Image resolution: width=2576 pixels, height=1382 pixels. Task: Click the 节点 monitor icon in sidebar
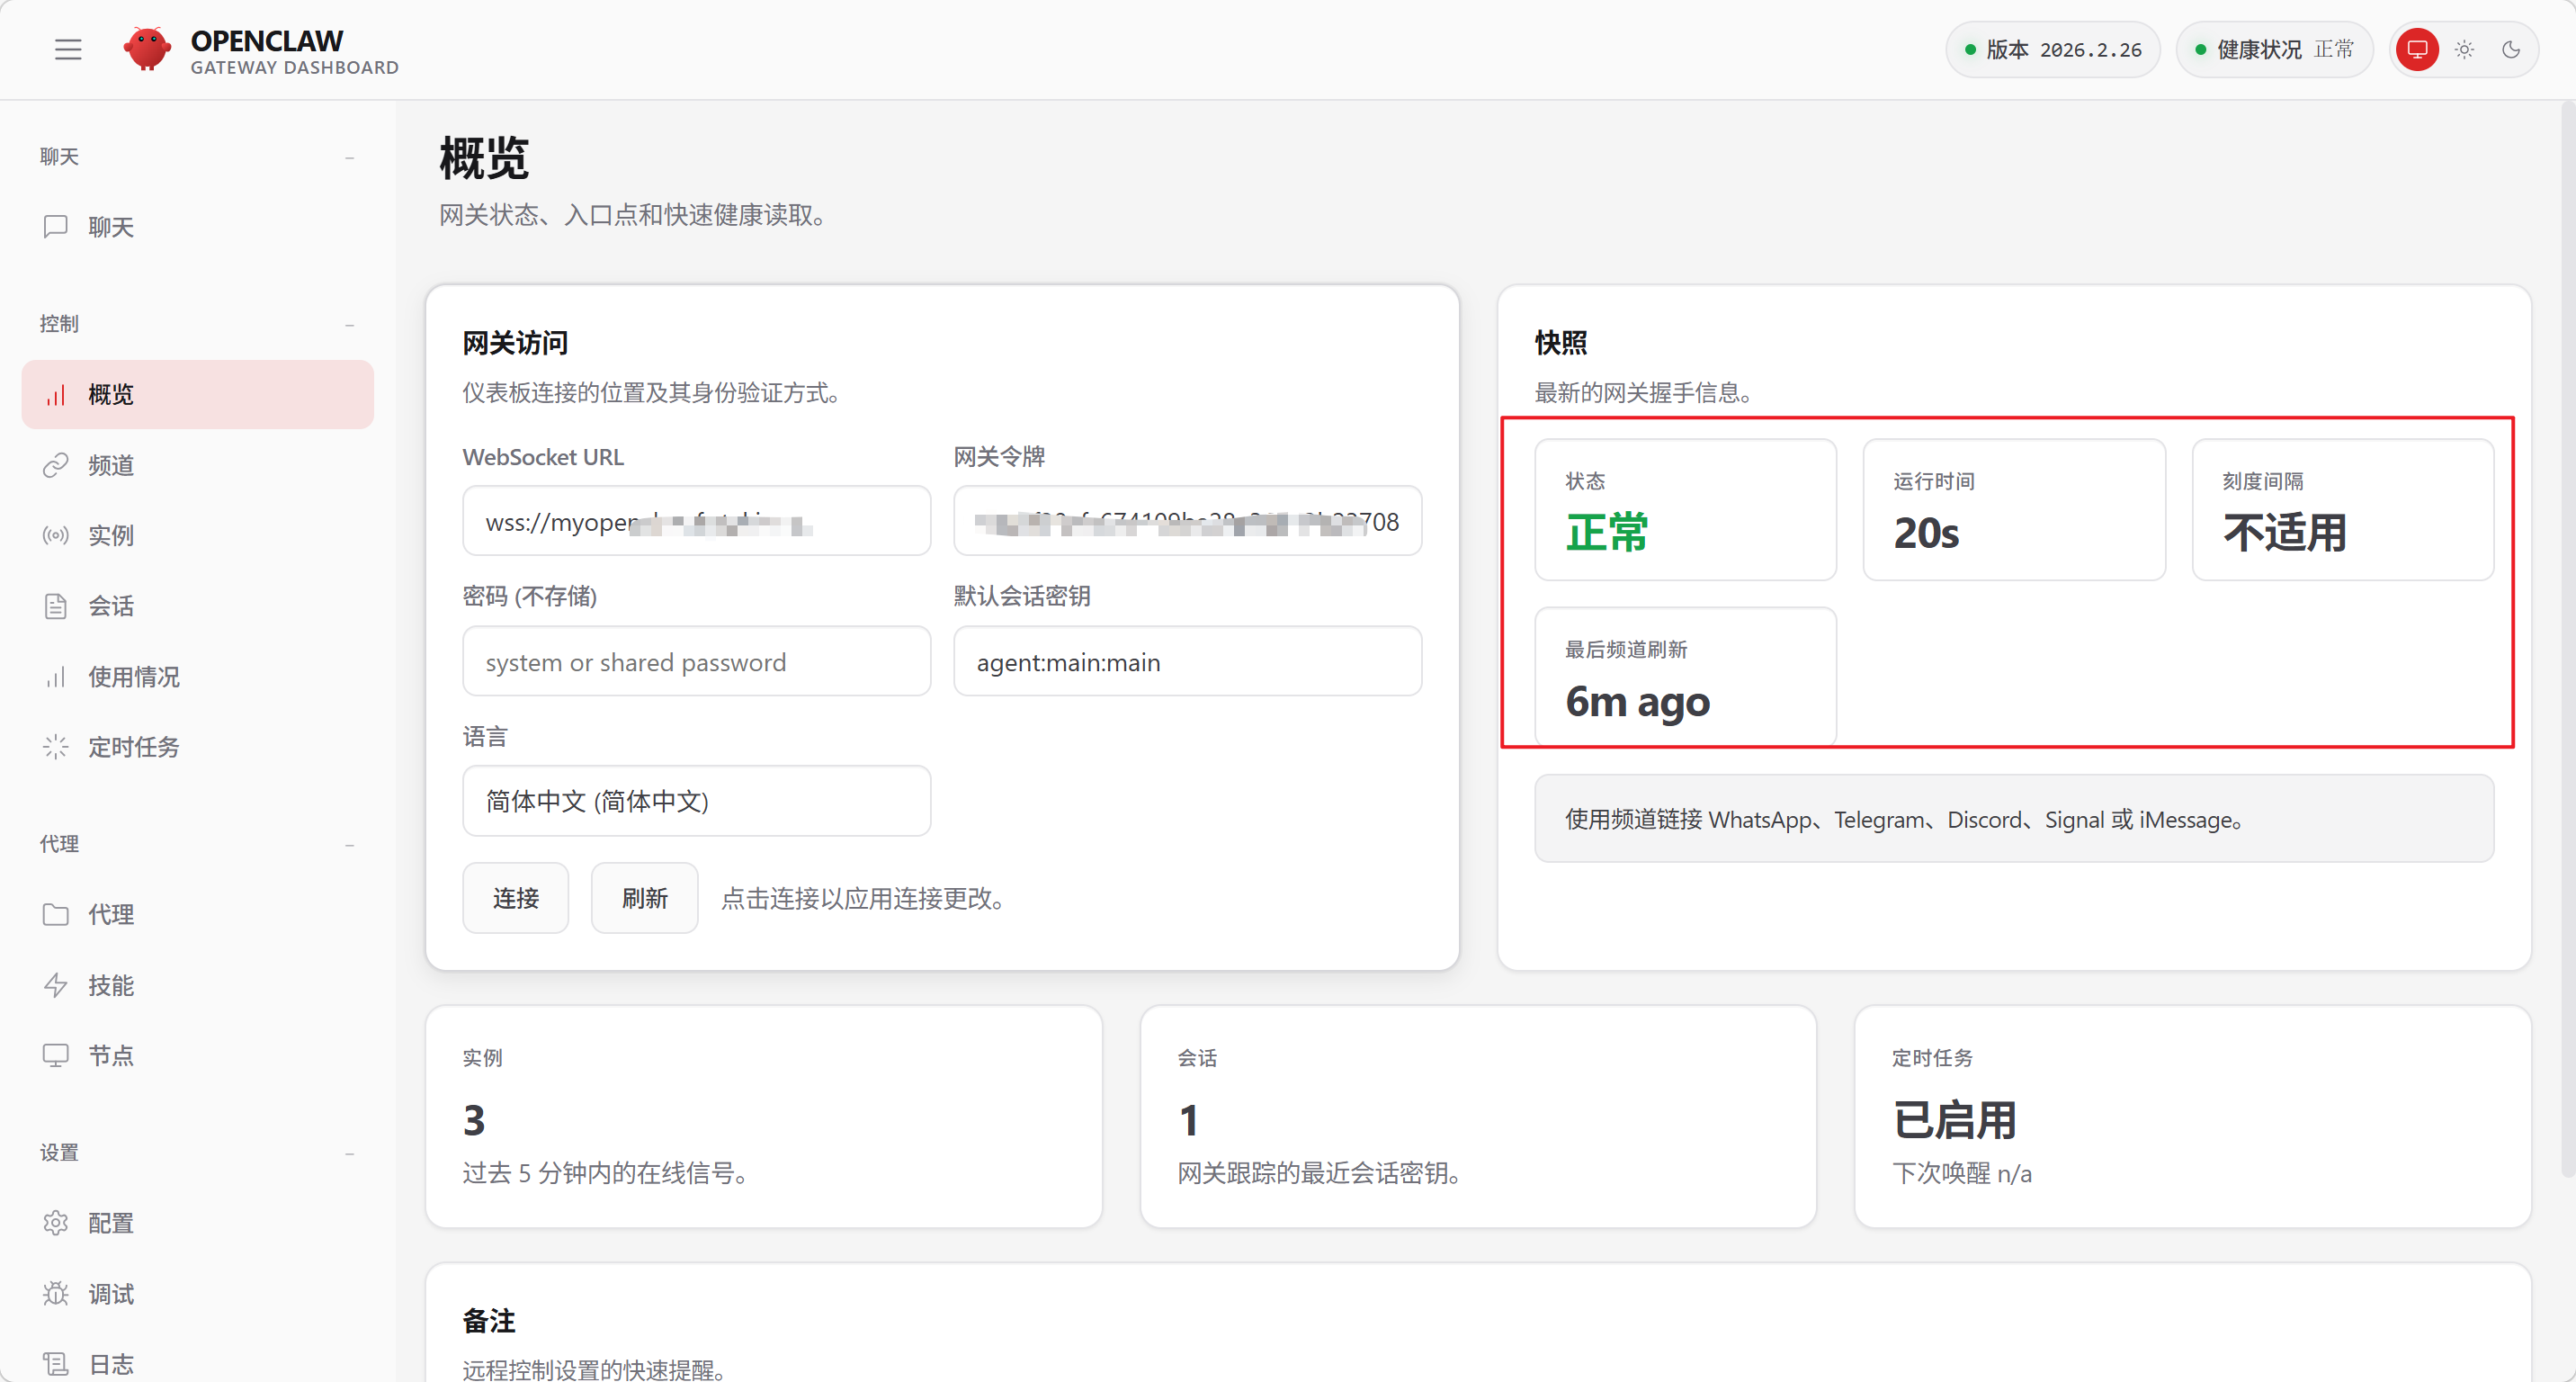[56, 1054]
